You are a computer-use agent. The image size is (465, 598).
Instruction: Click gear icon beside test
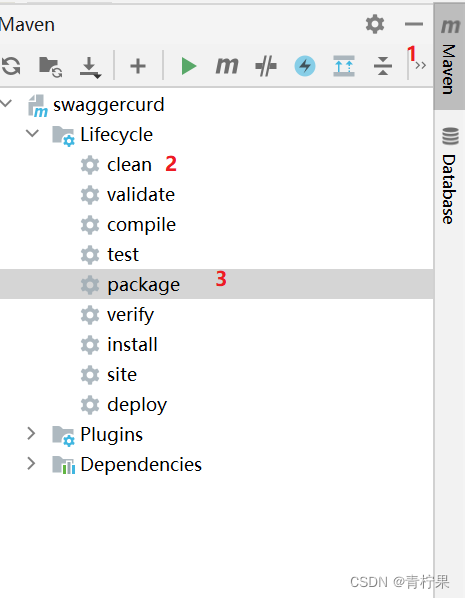coord(90,255)
